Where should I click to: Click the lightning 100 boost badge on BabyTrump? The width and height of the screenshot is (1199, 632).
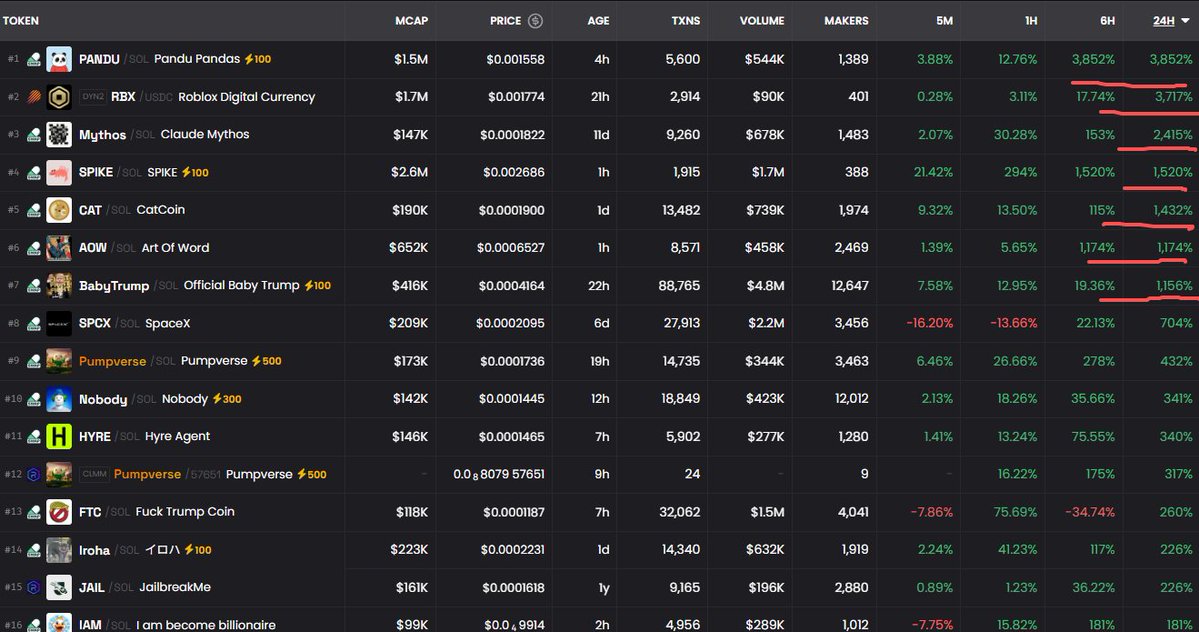pos(317,286)
